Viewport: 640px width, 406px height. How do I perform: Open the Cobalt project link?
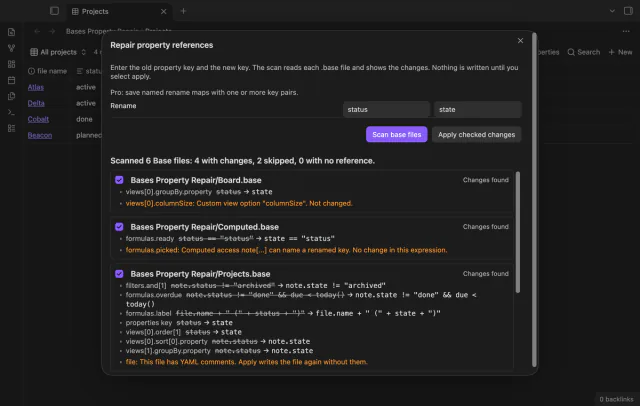(x=38, y=119)
